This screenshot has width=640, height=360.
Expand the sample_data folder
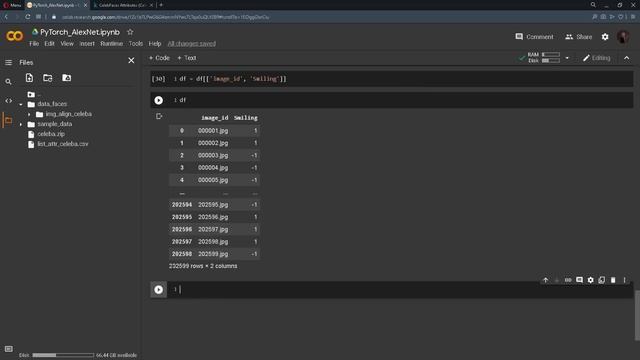tap(21, 124)
